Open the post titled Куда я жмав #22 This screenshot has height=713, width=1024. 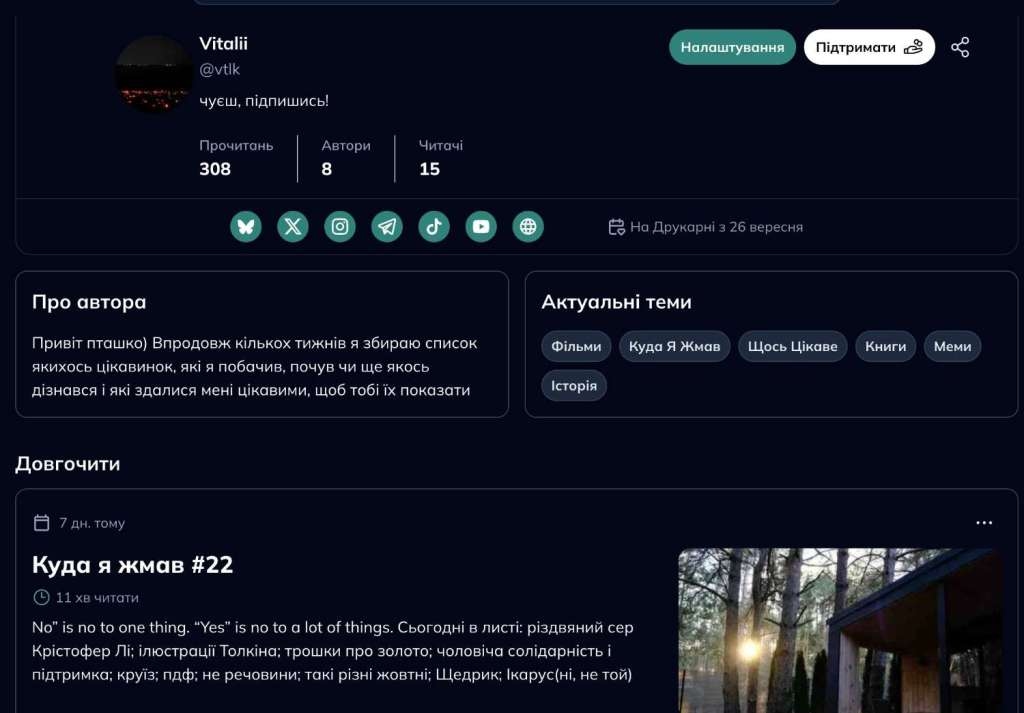[133, 565]
